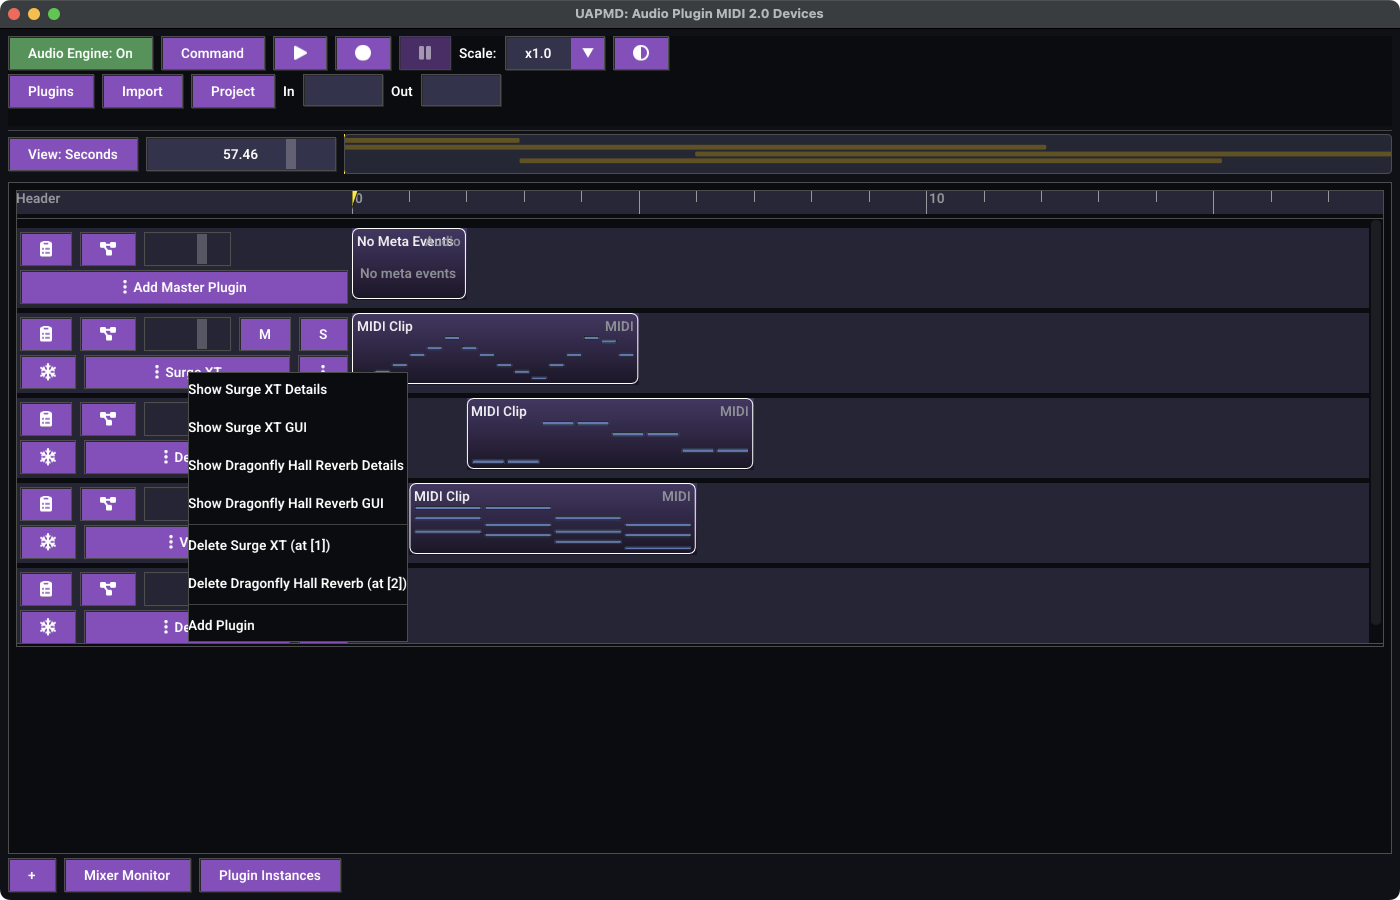Toggle snowflake on the track directly below Surge XT

pos(48,457)
